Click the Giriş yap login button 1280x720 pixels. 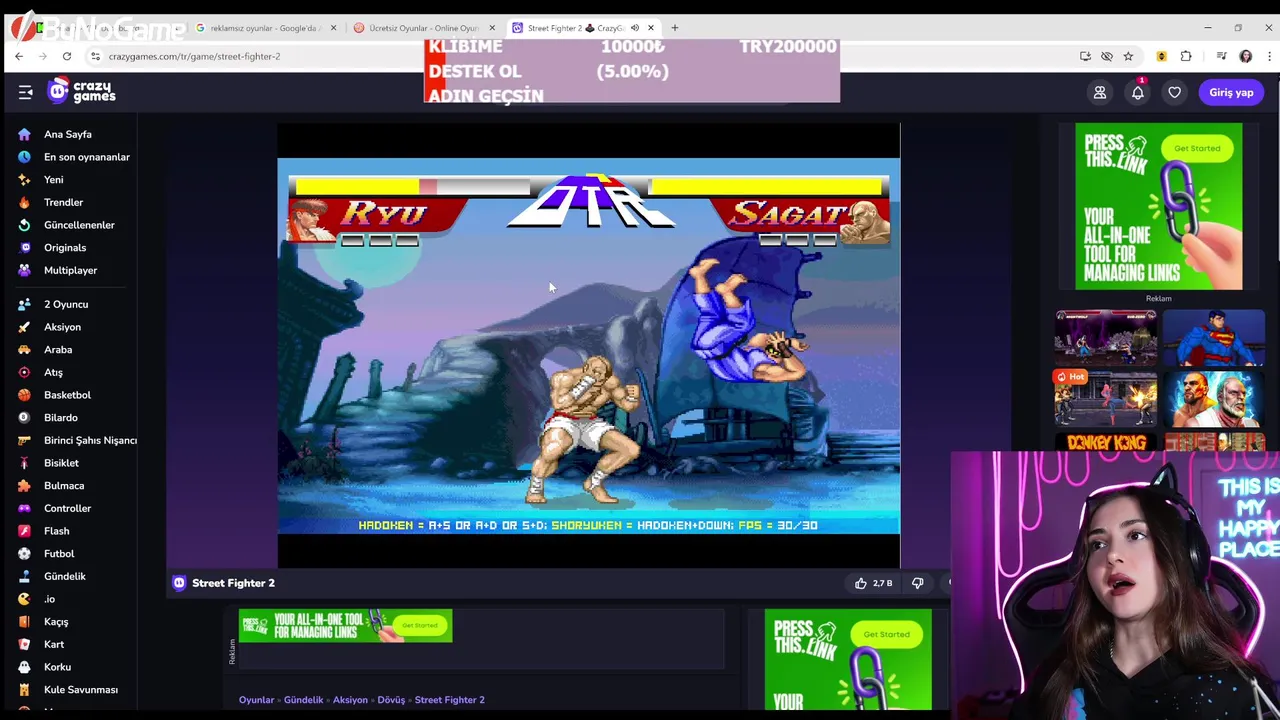coord(1231,93)
